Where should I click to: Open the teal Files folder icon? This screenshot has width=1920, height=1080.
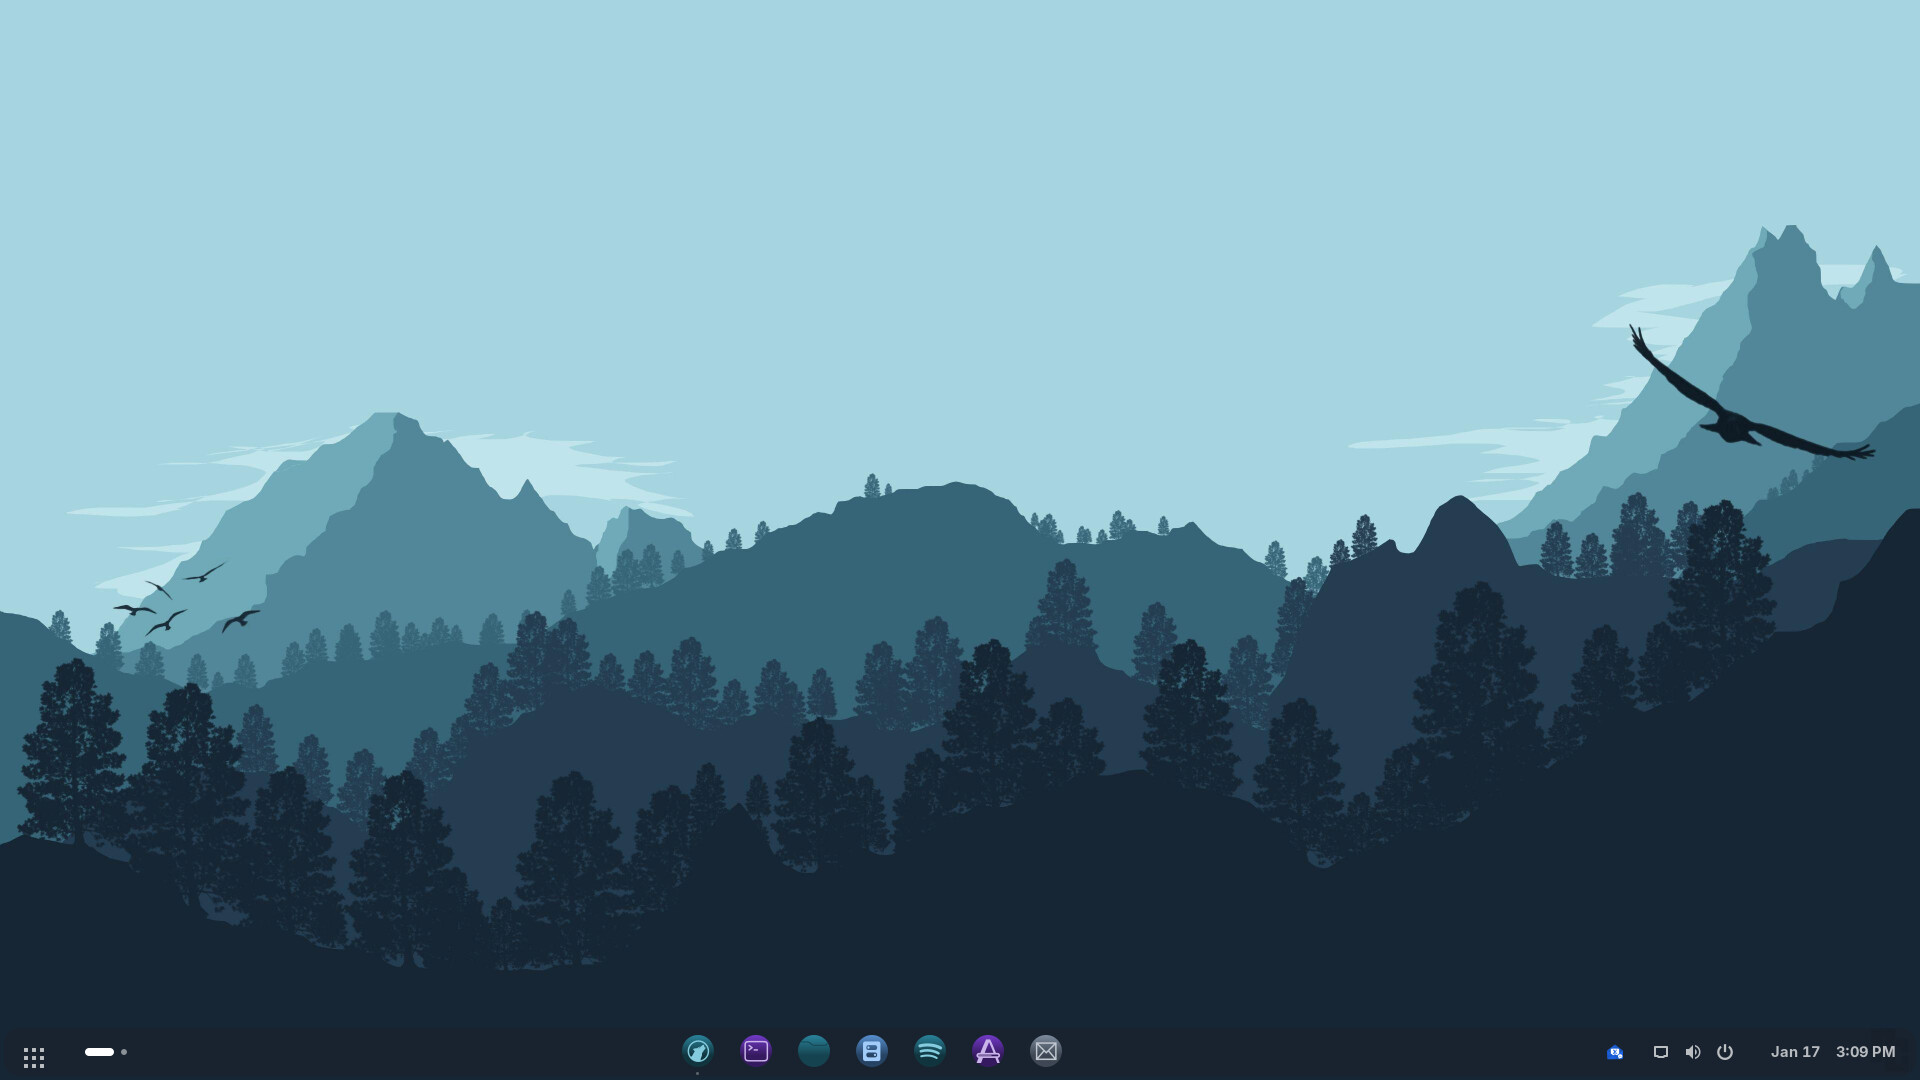pos(814,1050)
